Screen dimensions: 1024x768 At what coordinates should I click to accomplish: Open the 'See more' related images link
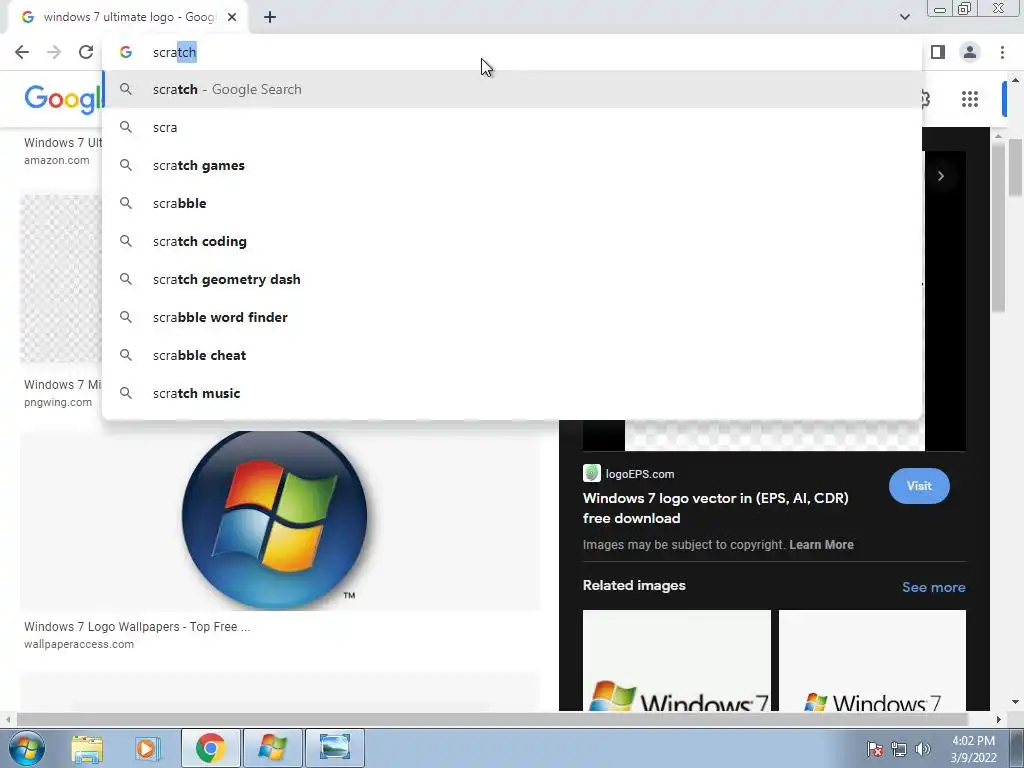(933, 587)
